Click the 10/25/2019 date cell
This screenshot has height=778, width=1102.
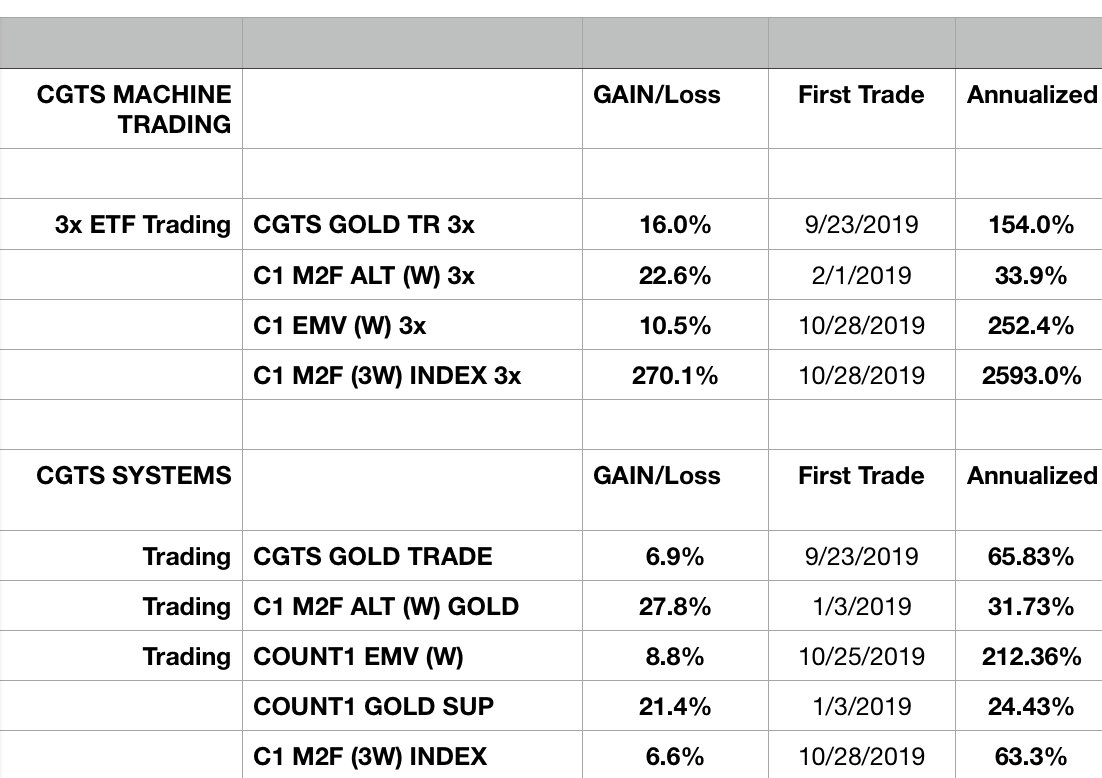pyautogui.click(x=861, y=657)
